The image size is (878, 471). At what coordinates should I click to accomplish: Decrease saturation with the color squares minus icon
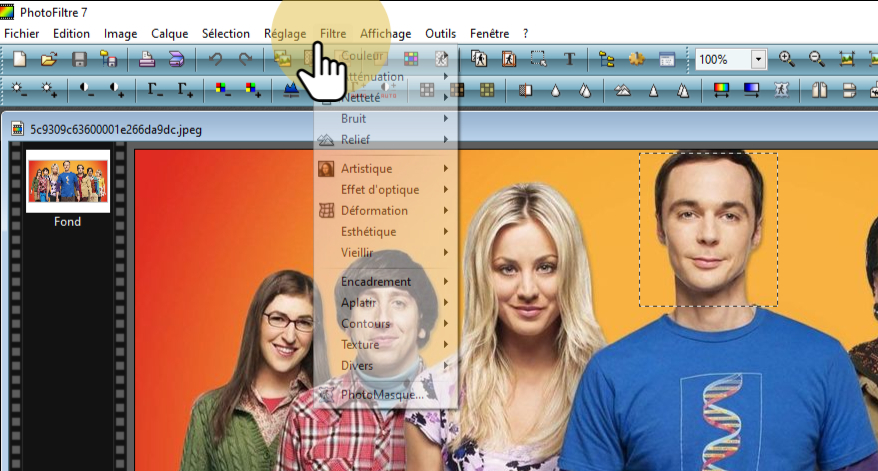point(222,90)
